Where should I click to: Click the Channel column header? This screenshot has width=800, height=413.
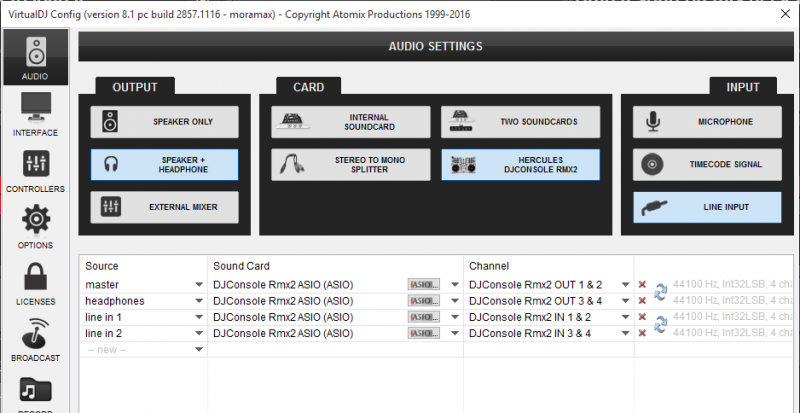[489, 266]
